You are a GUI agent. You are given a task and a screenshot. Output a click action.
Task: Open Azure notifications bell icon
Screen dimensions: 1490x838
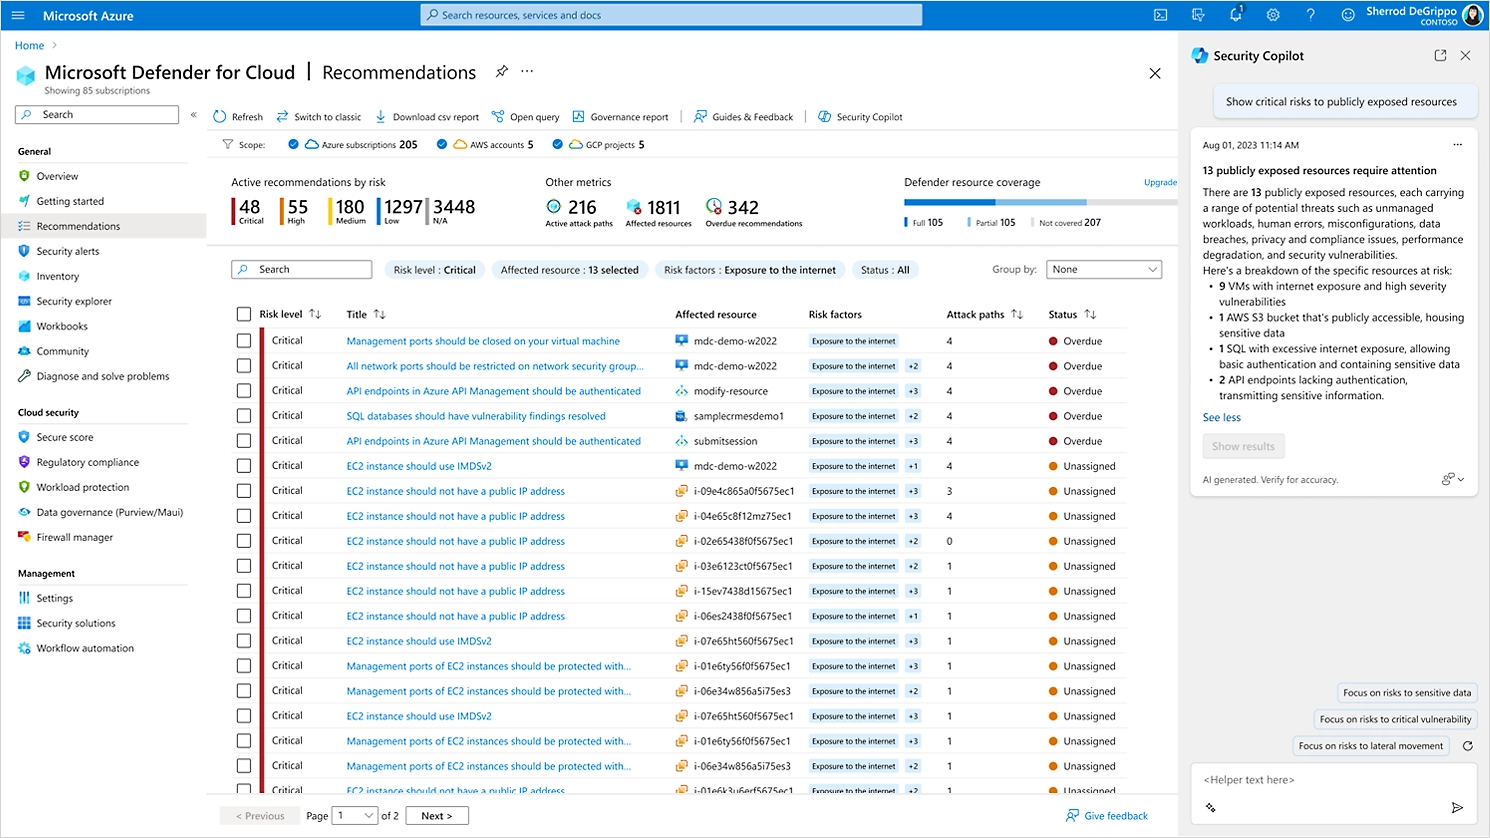click(x=1235, y=15)
